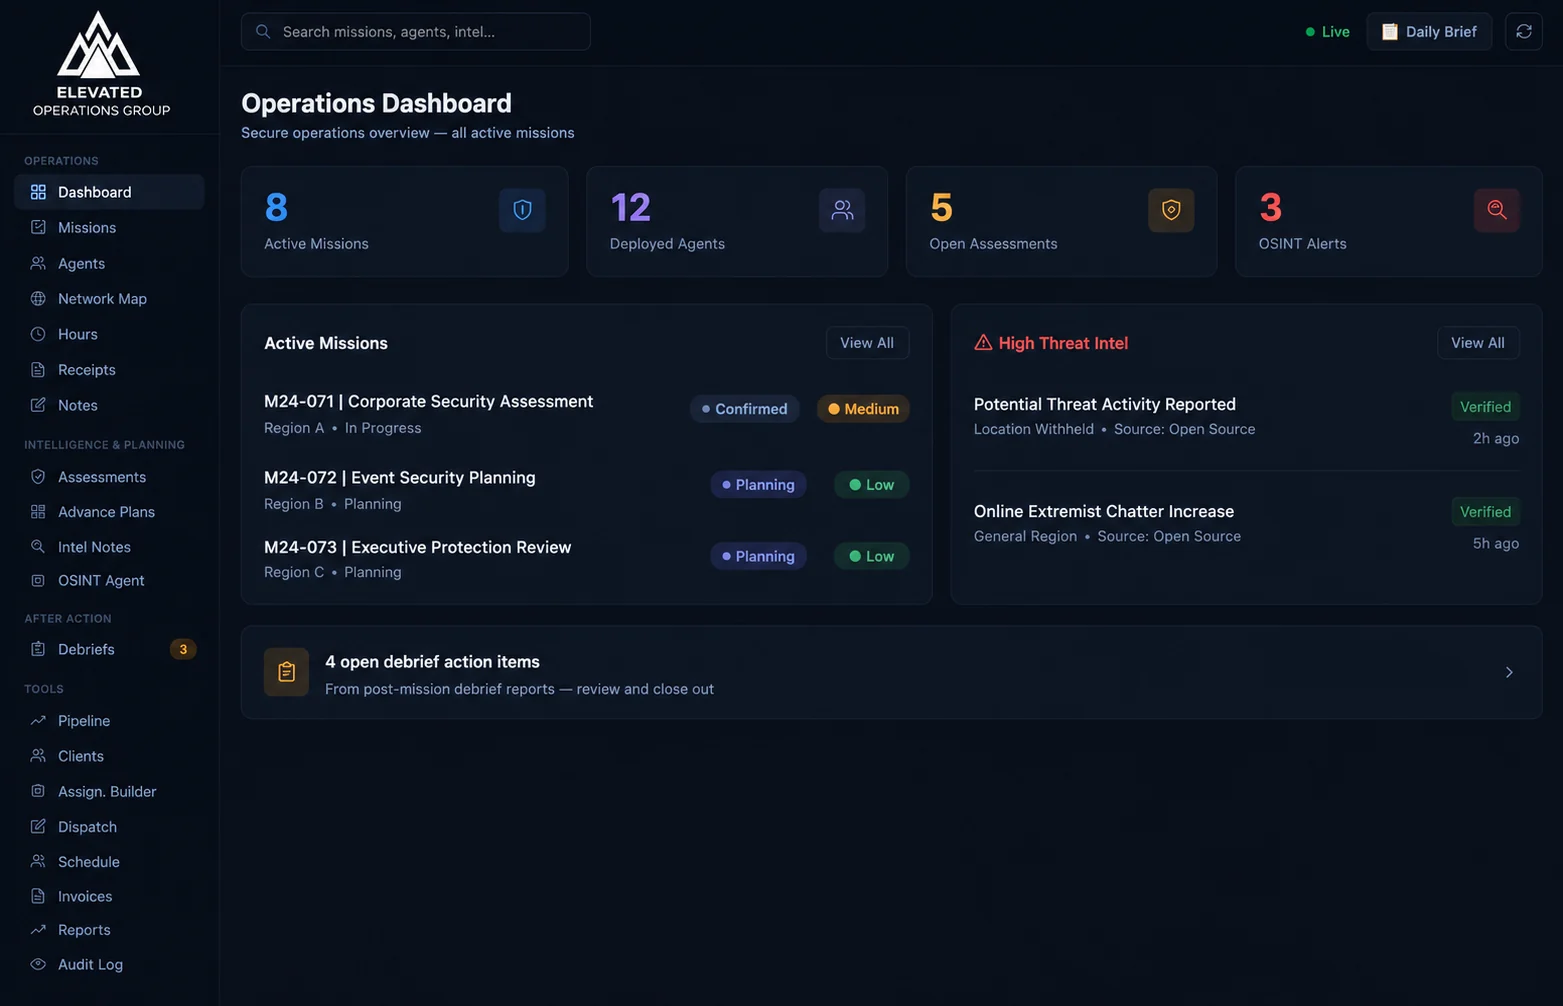Click the Hours clock icon
The width and height of the screenshot is (1563, 1006).
pyautogui.click(x=38, y=334)
